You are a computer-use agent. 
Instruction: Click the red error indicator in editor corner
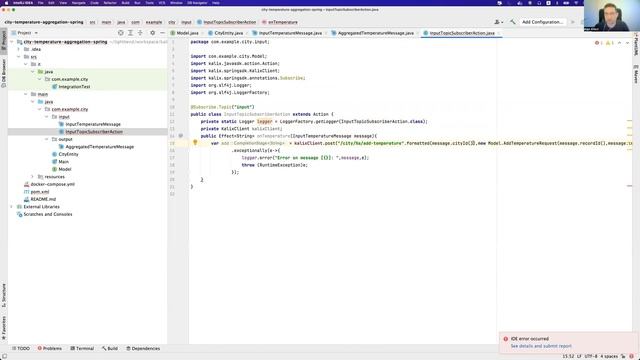[598, 43]
